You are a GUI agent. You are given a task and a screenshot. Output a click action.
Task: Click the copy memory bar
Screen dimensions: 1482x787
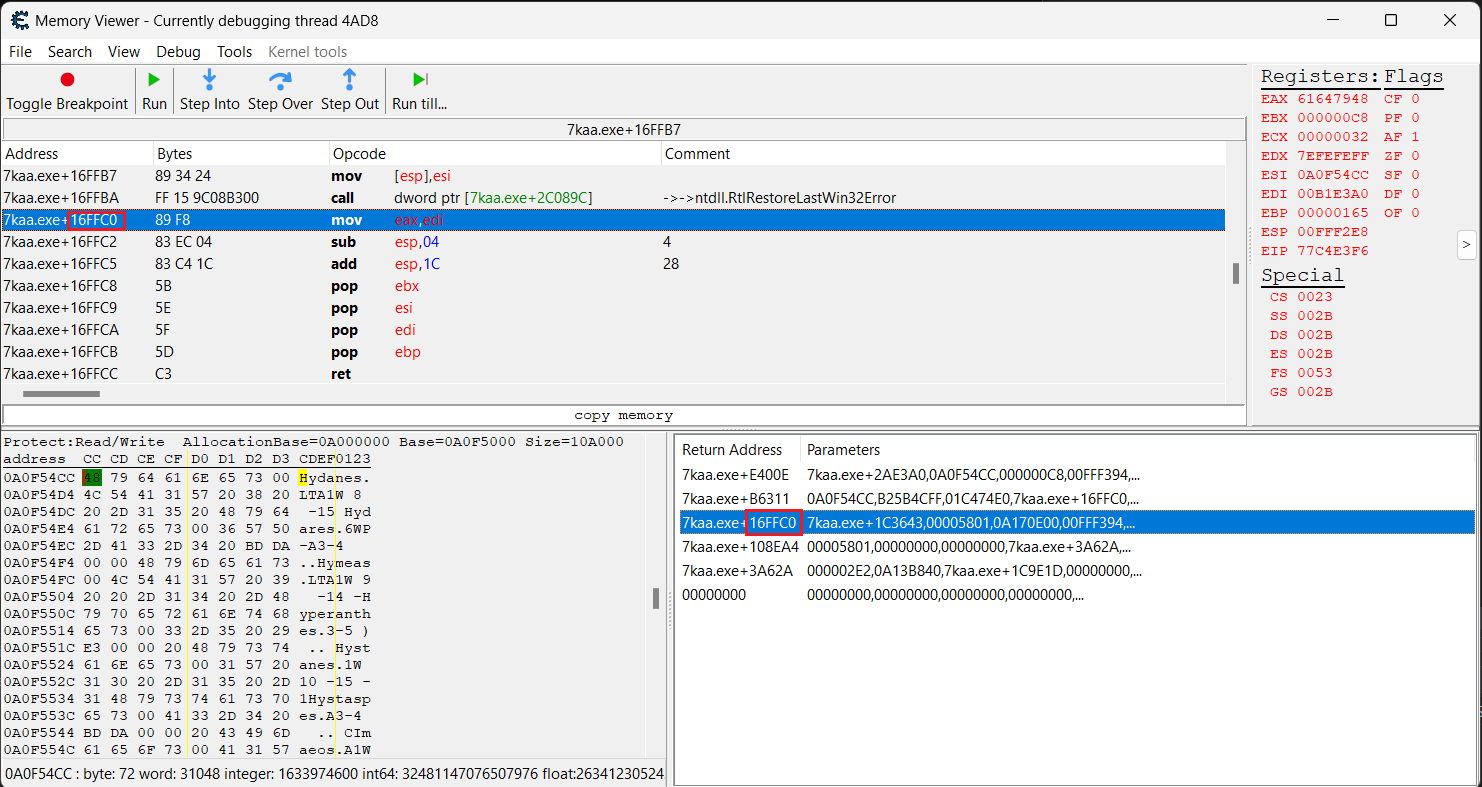[x=624, y=415]
